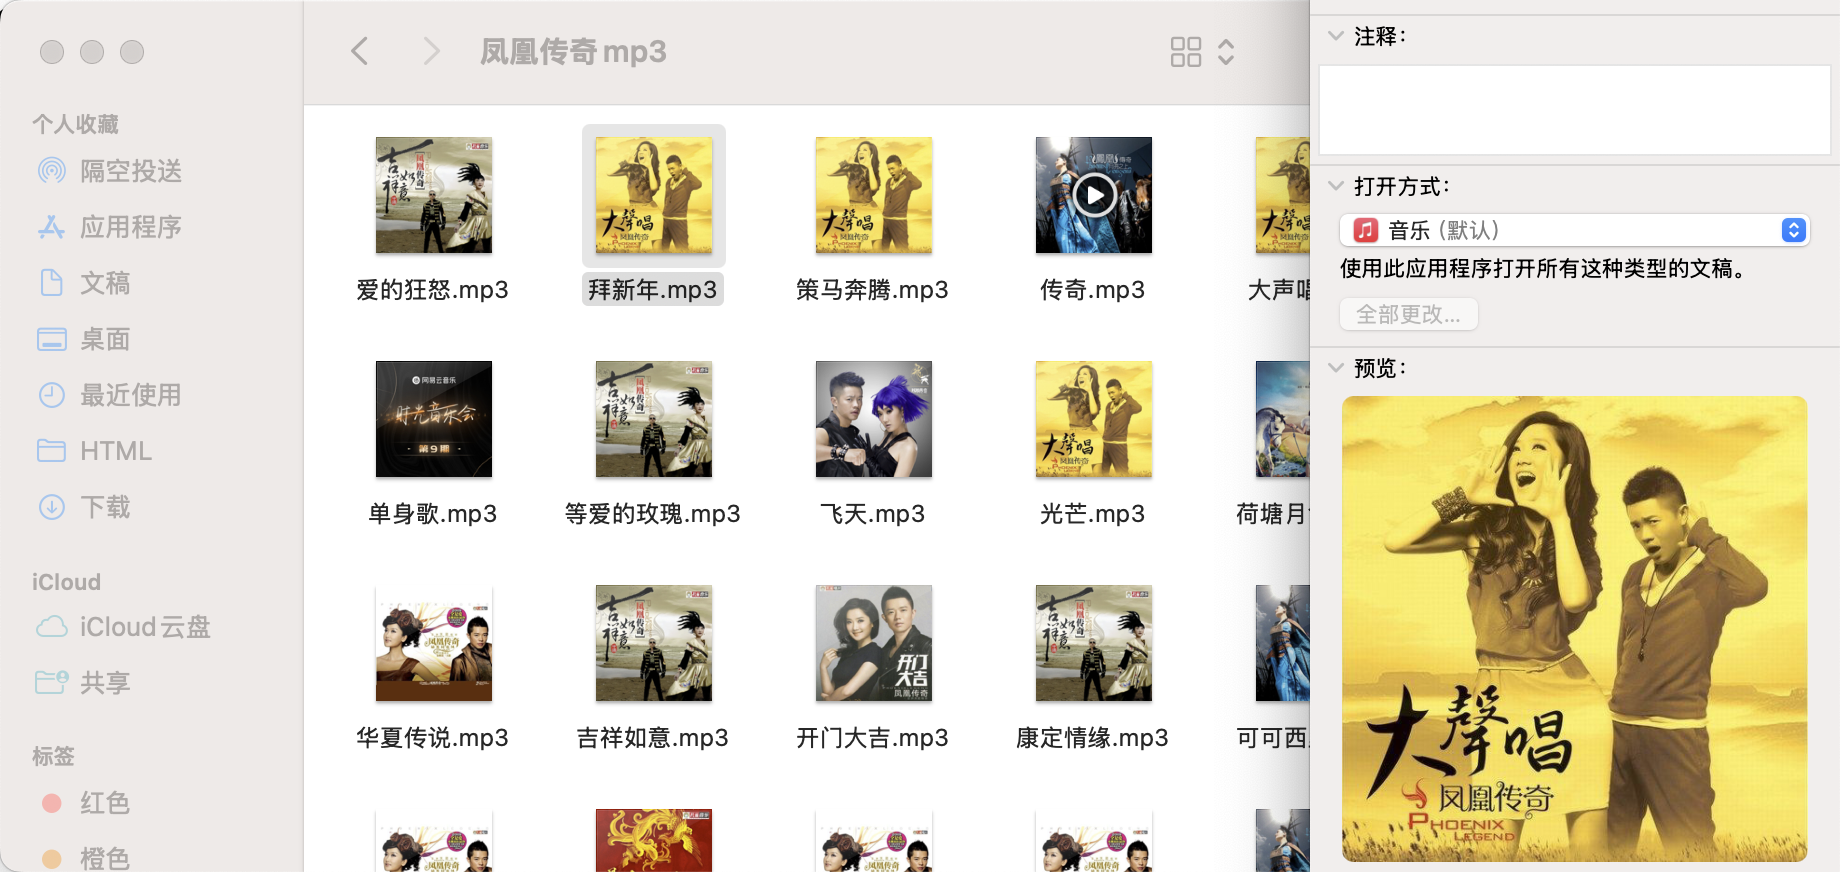
Task: Switch to icon grid view
Action: (x=1186, y=52)
